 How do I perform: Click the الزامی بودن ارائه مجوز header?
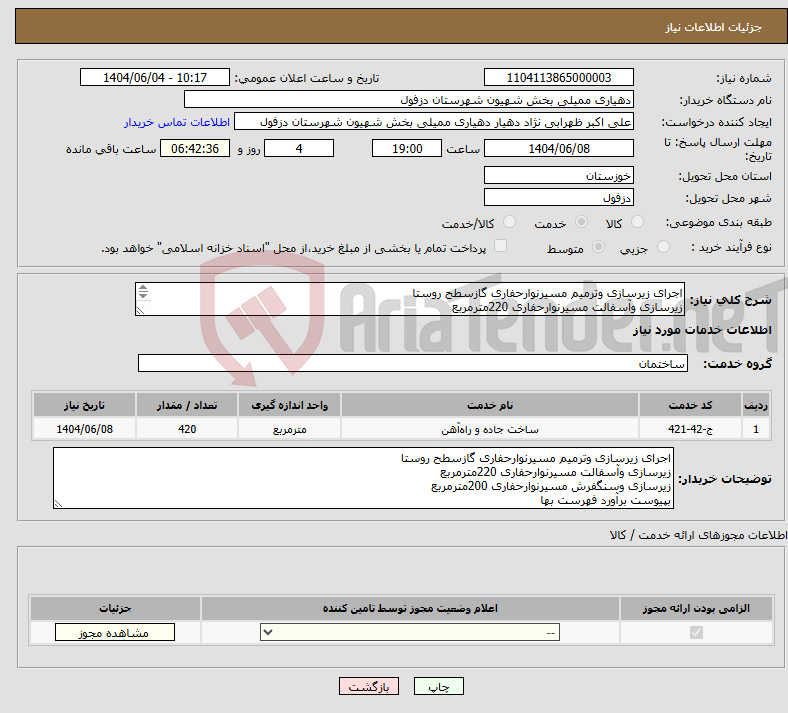697,608
